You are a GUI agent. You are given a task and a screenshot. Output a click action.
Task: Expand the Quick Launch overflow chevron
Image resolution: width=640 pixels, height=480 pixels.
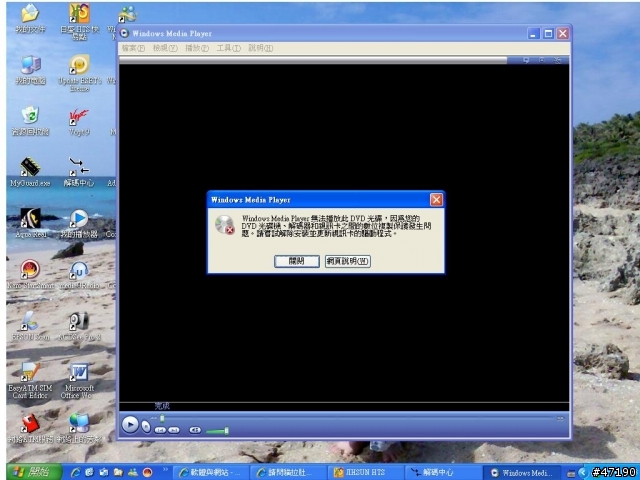pos(165,470)
